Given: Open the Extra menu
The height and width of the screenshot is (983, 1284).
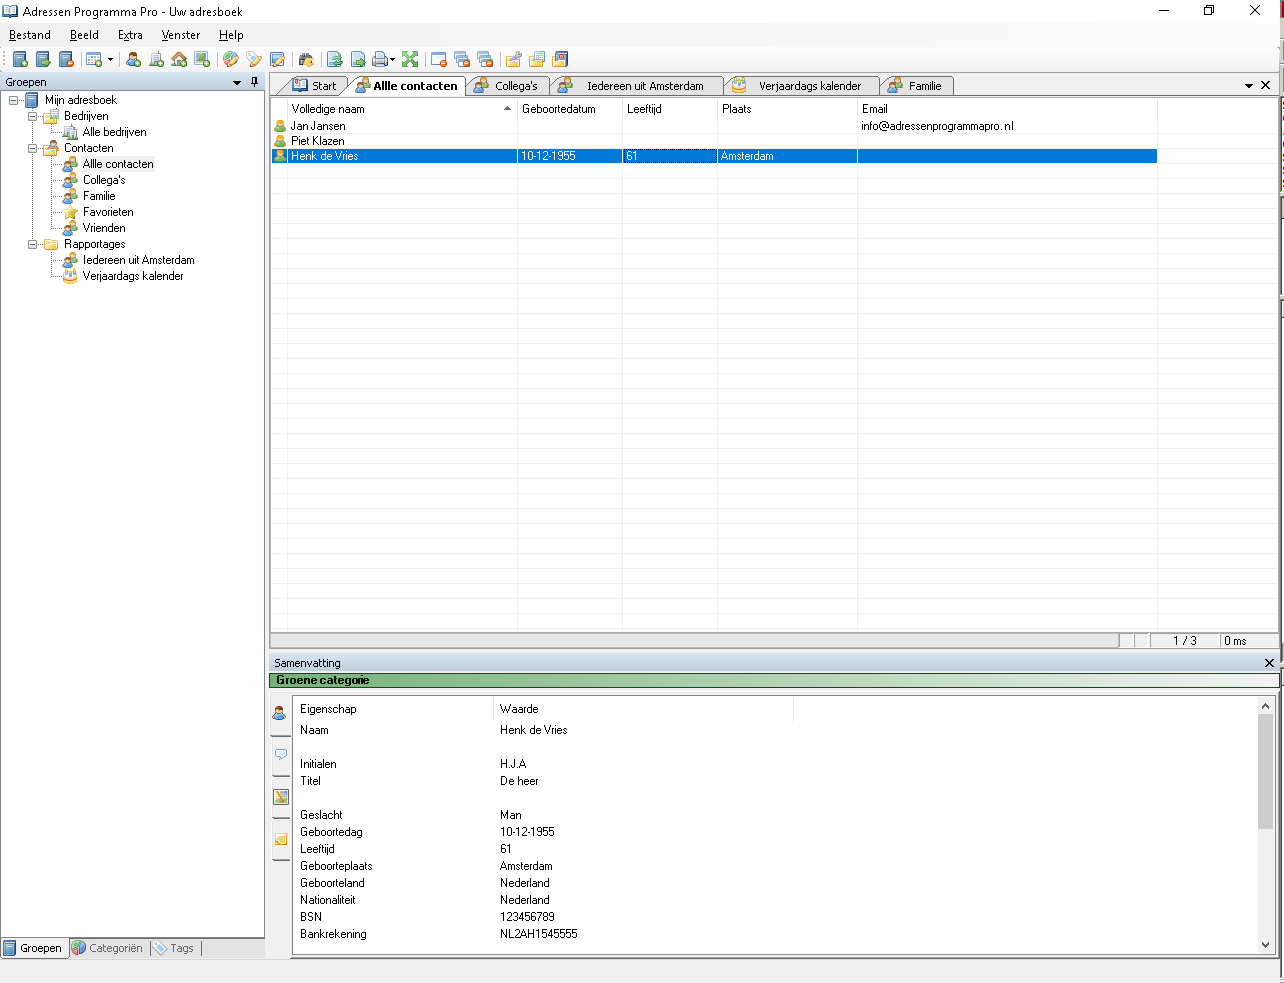Looking at the screenshot, I should click(x=130, y=35).
